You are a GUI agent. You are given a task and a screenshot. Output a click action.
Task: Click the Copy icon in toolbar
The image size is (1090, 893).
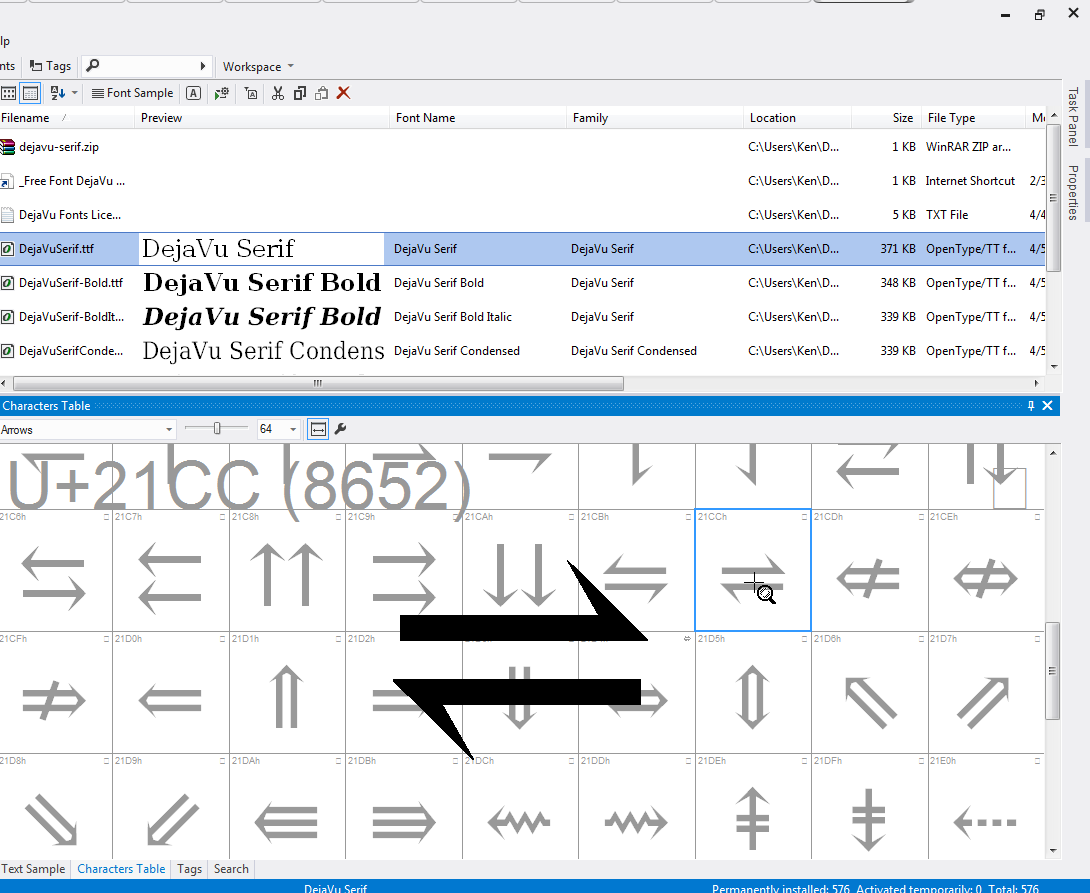(x=299, y=93)
